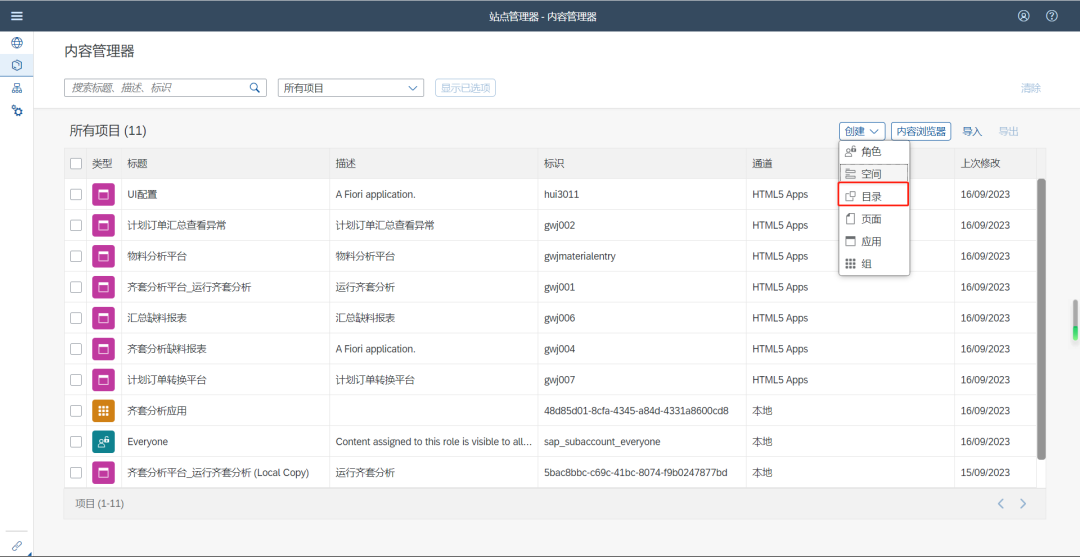The image size is (1080, 557).
Task: Choose 页面 from the create menu
Action: (x=874, y=219)
